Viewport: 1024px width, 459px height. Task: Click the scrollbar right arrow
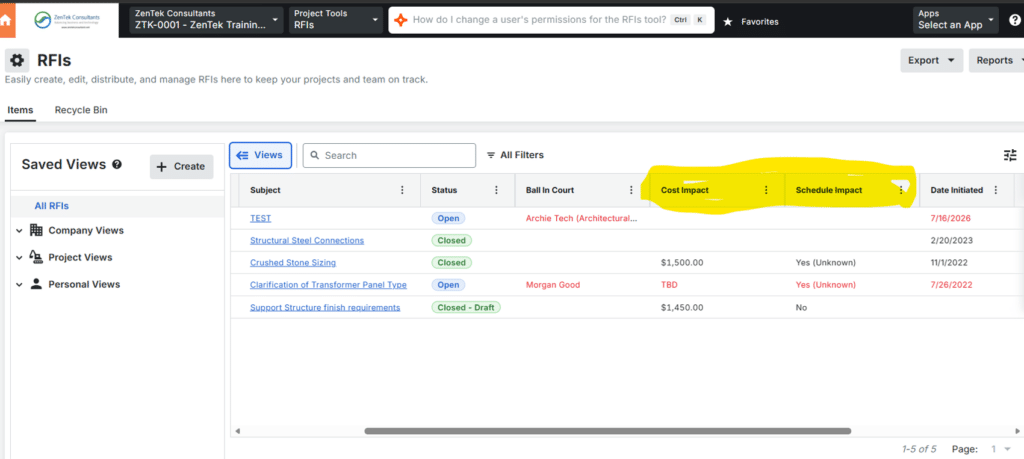point(1017,431)
